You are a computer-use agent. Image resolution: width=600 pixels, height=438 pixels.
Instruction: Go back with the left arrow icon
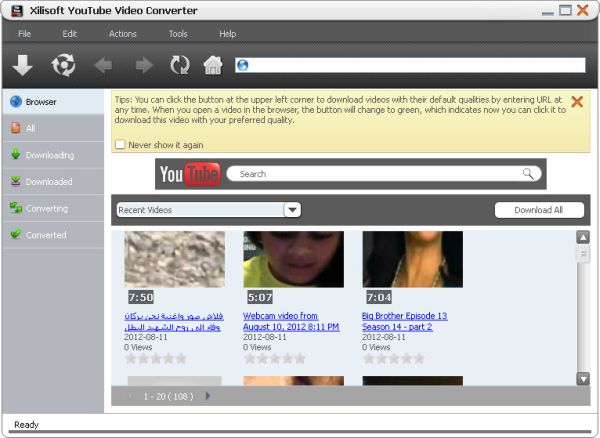[x=102, y=66]
